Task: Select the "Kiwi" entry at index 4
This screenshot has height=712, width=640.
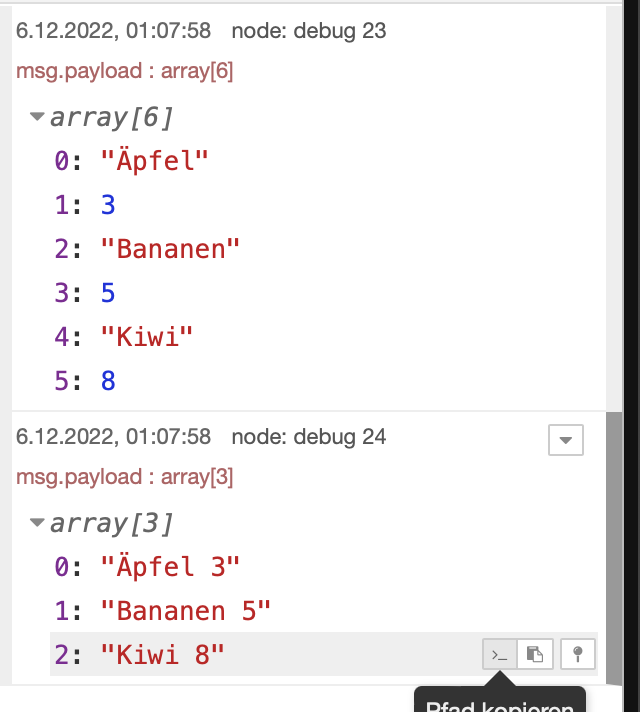Action: tap(146, 337)
